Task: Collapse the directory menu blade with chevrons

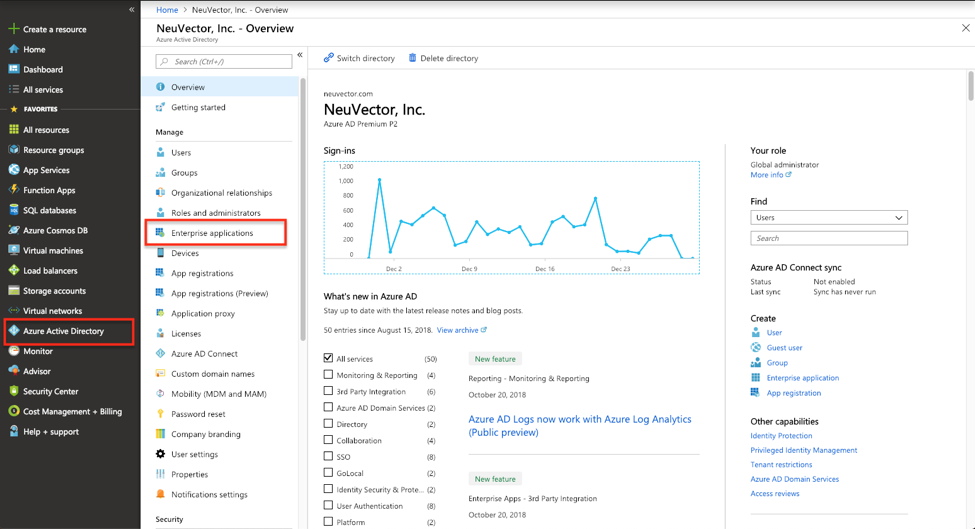Action: point(300,55)
